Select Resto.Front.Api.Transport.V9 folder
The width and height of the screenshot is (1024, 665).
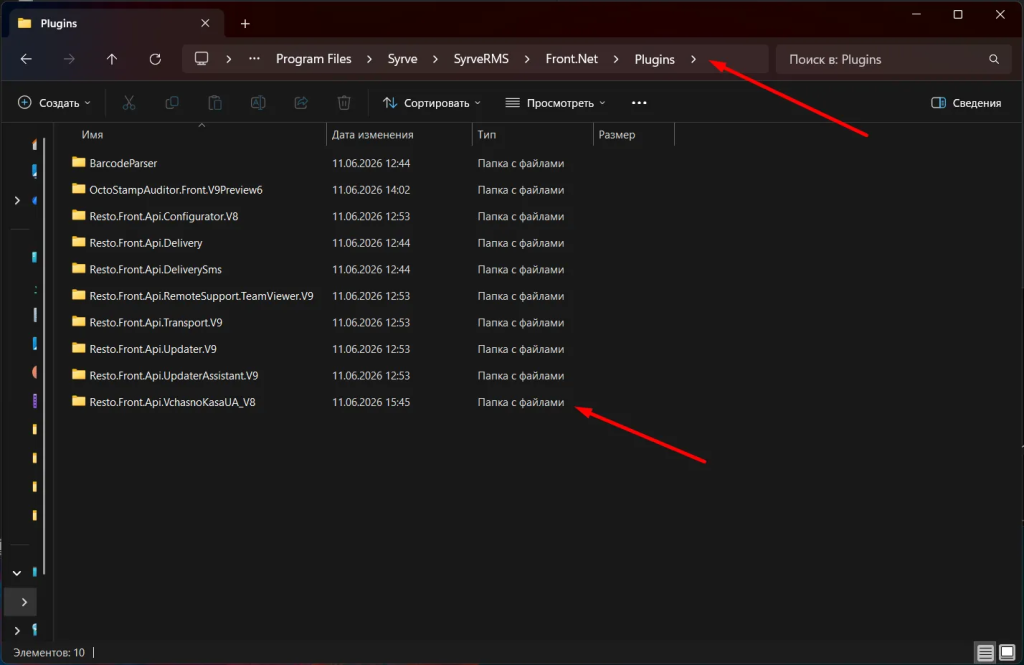(x=156, y=323)
